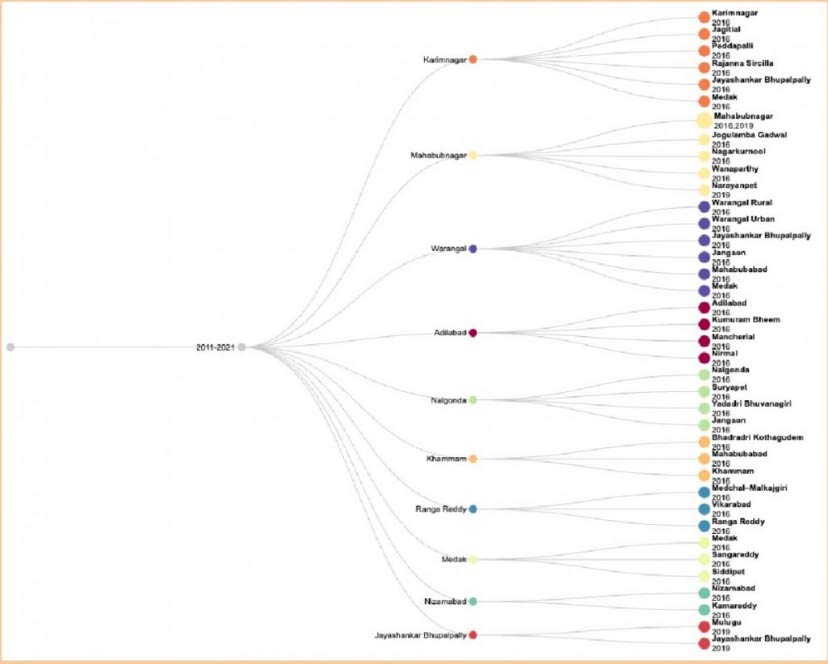Image resolution: width=828 pixels, height=664 pixels.
Task: Select the Jogulamba Gadwal node
Action: click(x=704, y=138)
